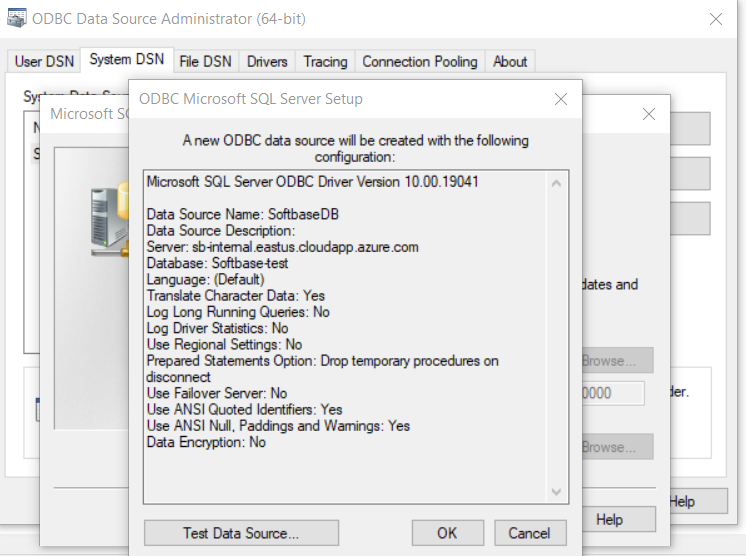Click the 'Use Failover Server: No' line
The height and width of the screenshot is (556, 746).
[x=217, y=393]
